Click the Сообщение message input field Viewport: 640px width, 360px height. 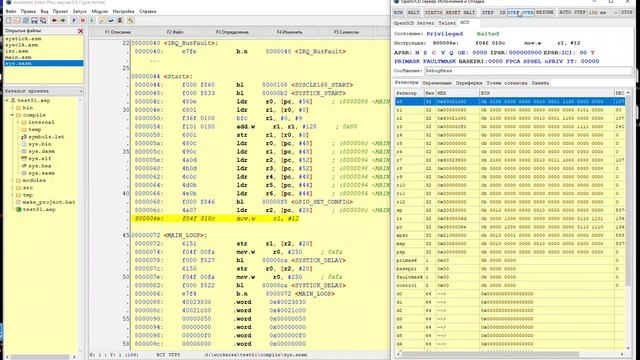click(528, 71)
